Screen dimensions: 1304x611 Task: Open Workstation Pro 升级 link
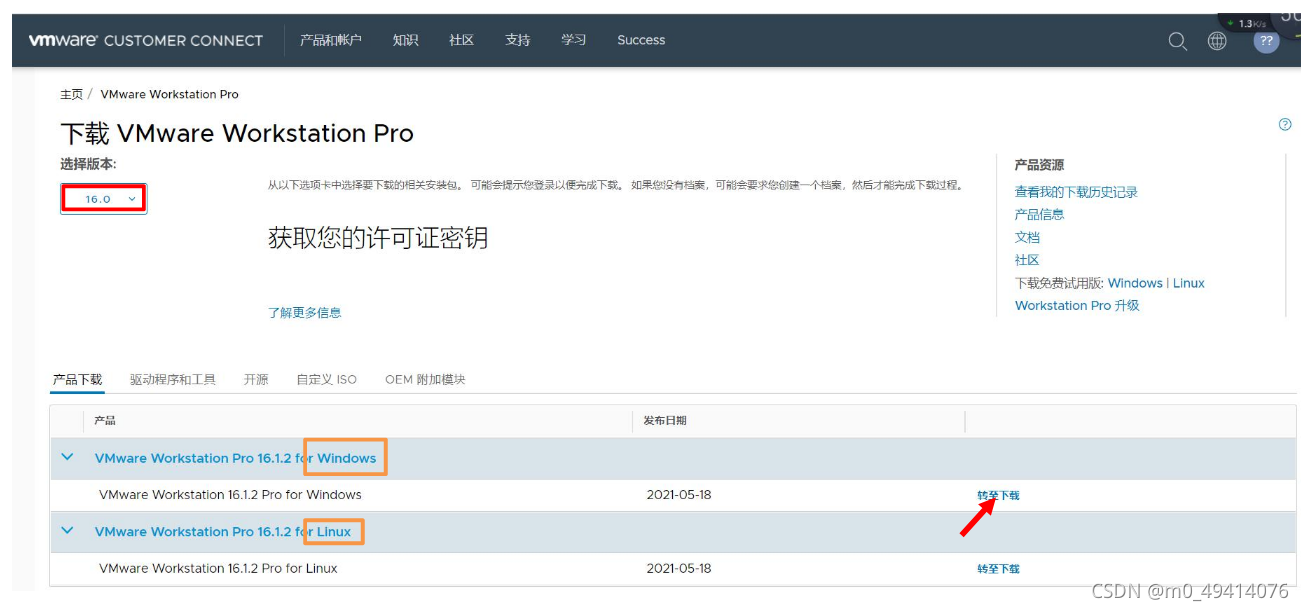coord(1077,306)
